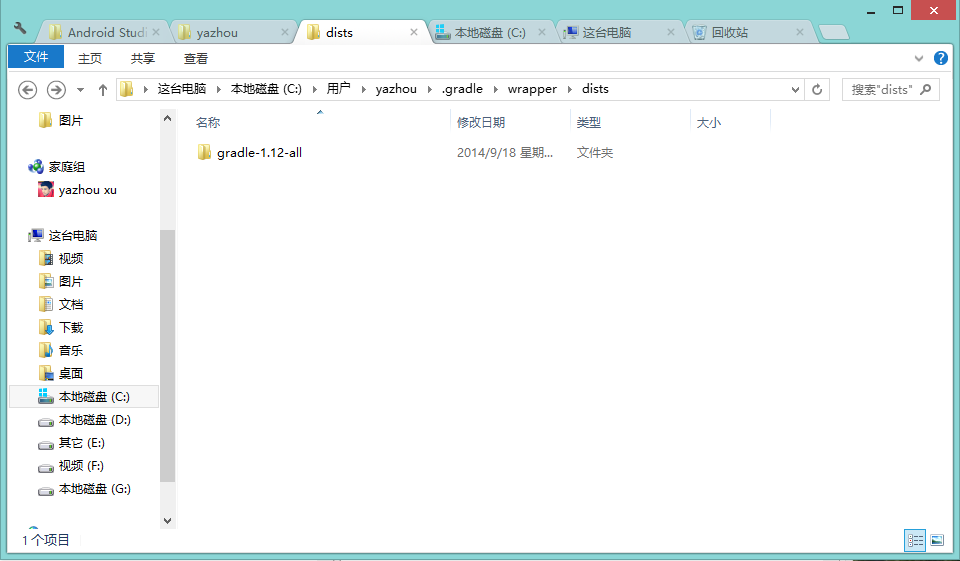Close the 这台电脑 tab
Image resolution: width=960 pixels, height=561 pixels.
pyautogui.click(x=671, y=32)
